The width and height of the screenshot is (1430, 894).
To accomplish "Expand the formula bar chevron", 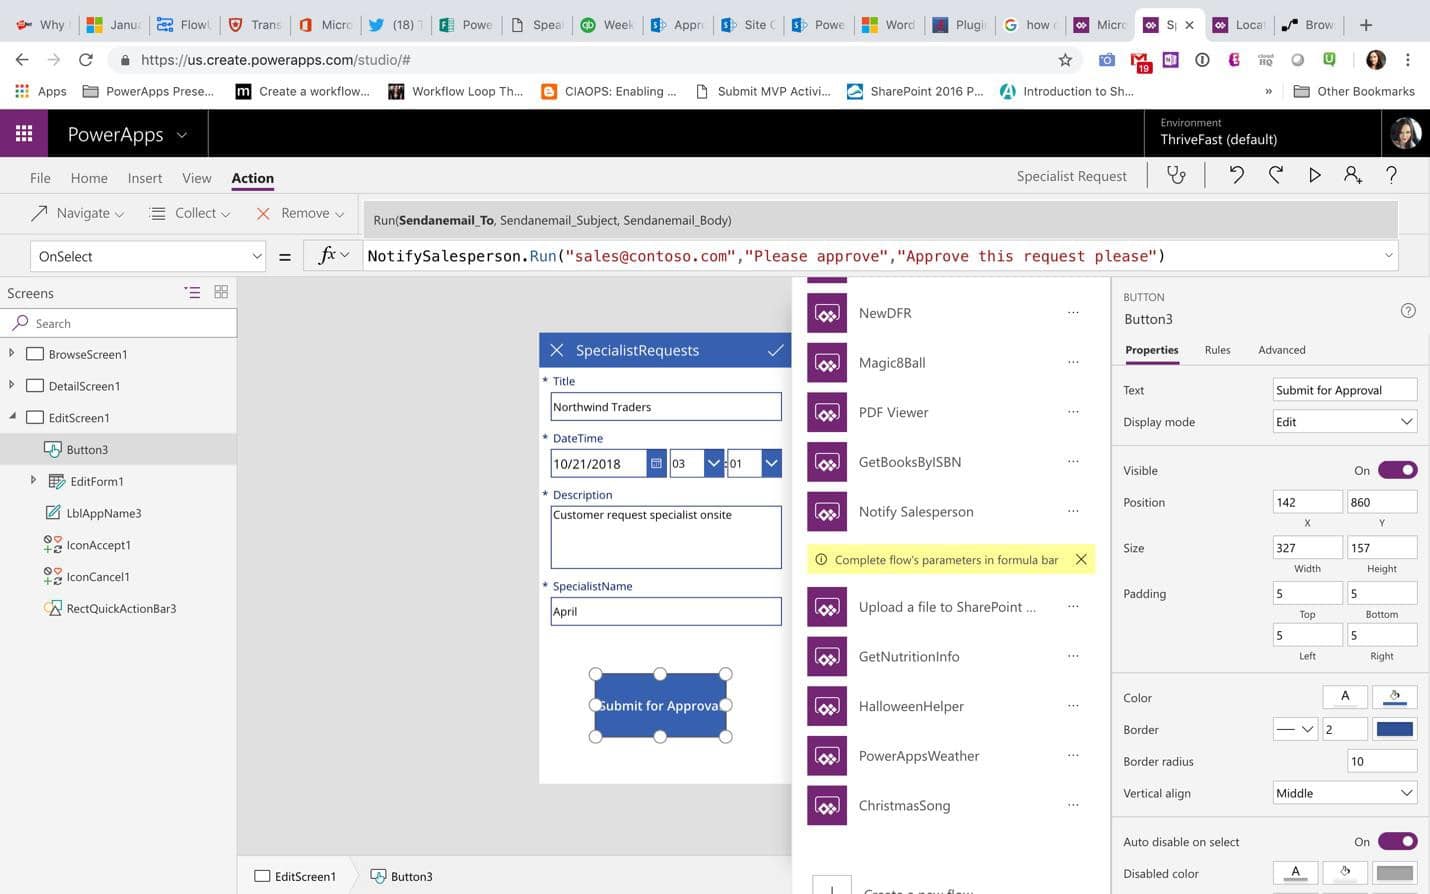I will pyautogui.click(x=1388, y=255).
